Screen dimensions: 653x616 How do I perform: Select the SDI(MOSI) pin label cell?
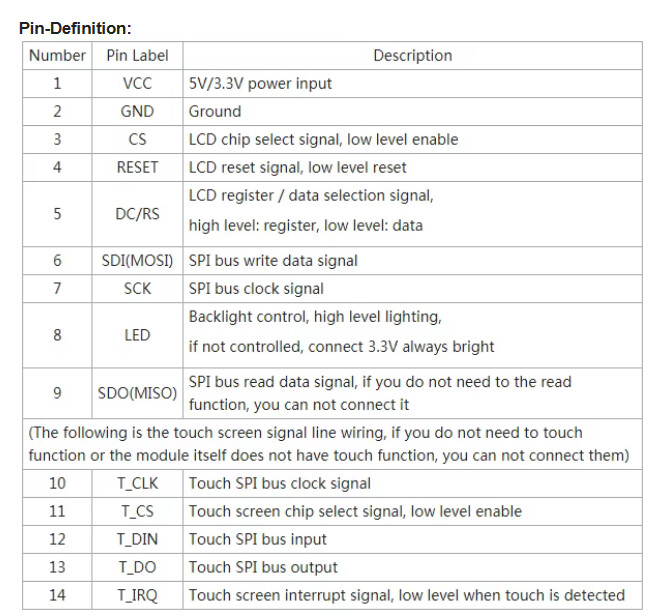pos(137,261)
